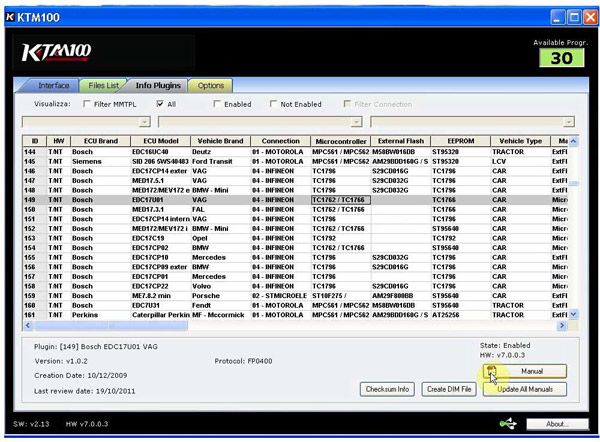Click the Protocol: FP0400 text
The width and height of the screenshot is (600, 442).
coord(243,361)
